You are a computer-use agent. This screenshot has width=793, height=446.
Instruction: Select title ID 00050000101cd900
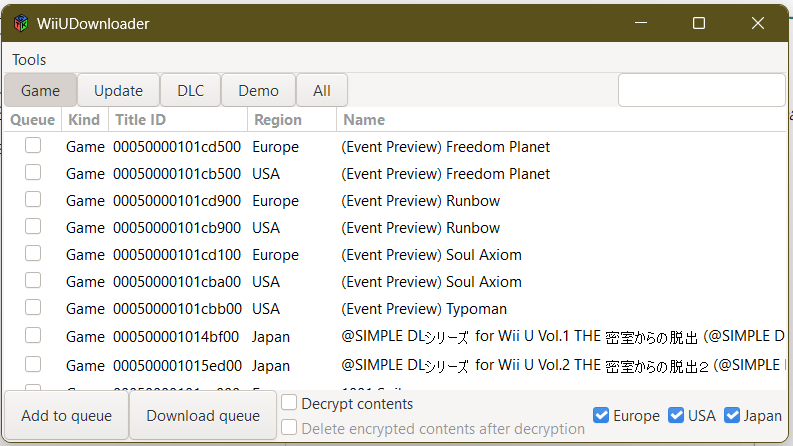click(177, 201)
